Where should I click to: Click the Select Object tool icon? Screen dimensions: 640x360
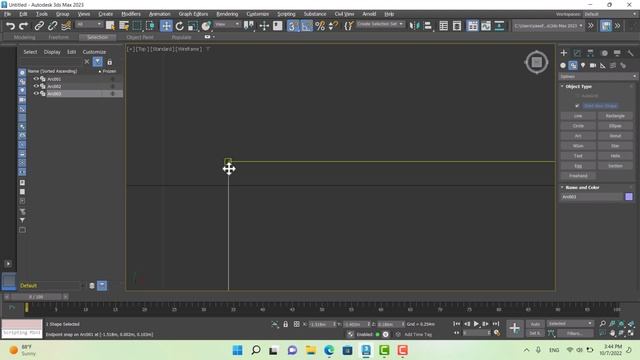(x=110, y=26)
